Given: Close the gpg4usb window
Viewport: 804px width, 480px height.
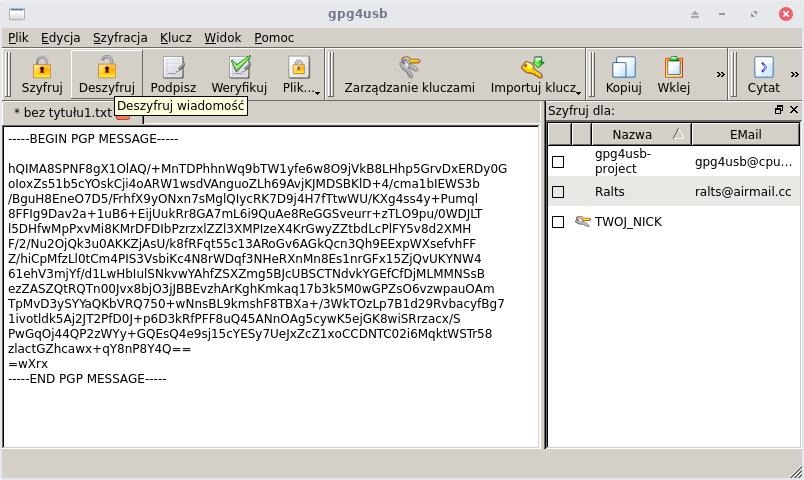Looking at the screenshot, I should coord(786,14).
